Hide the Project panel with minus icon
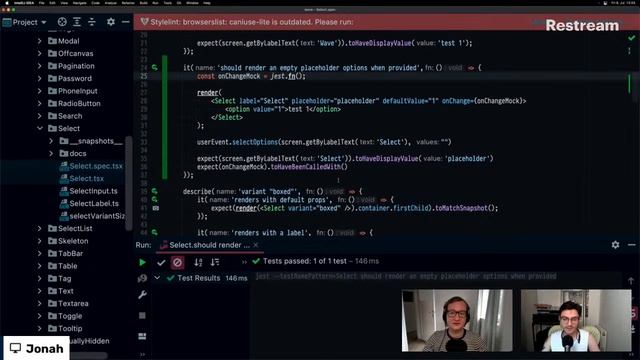 point(126,22)
